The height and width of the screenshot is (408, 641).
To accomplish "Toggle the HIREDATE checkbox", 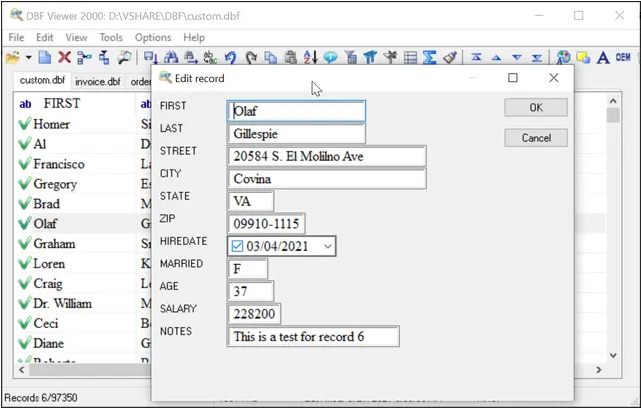I will (x=237, y=246).
